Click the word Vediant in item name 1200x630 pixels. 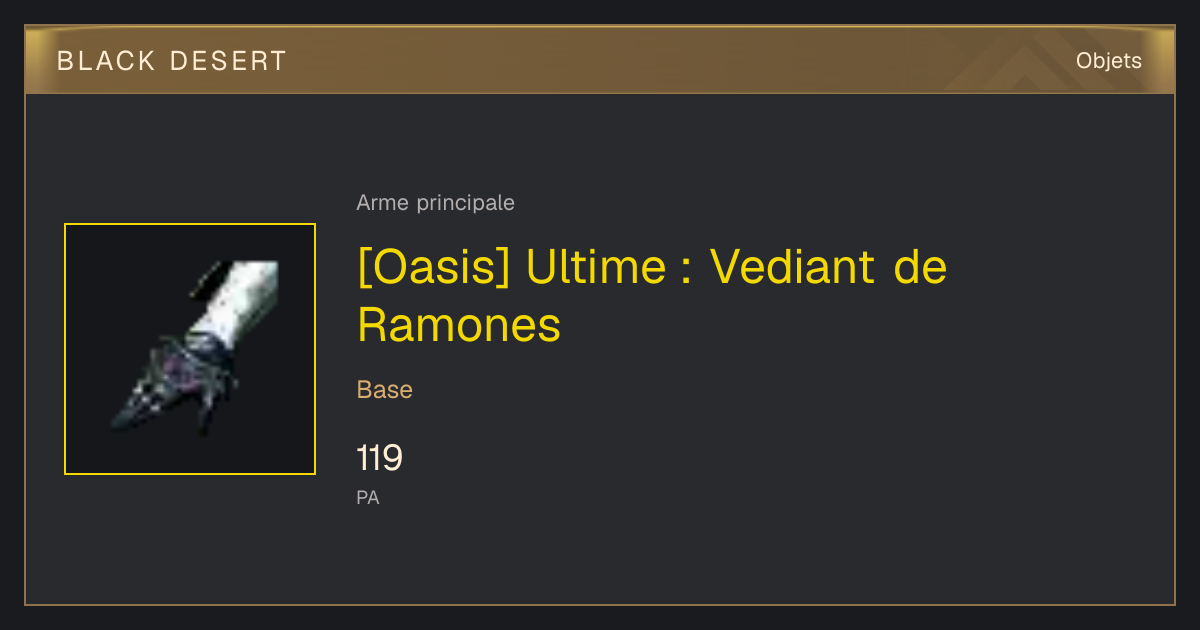tap(793, 267)
